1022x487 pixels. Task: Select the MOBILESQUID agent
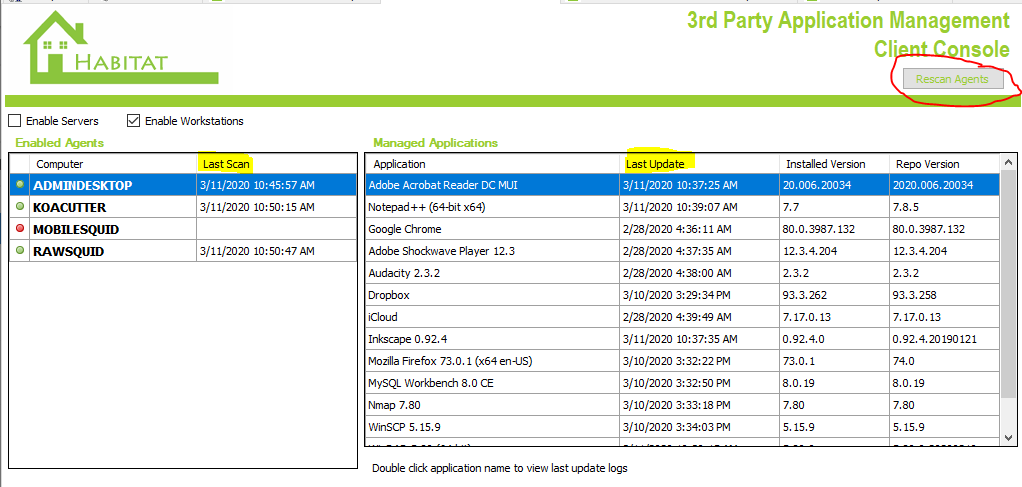tap(183, 229)
